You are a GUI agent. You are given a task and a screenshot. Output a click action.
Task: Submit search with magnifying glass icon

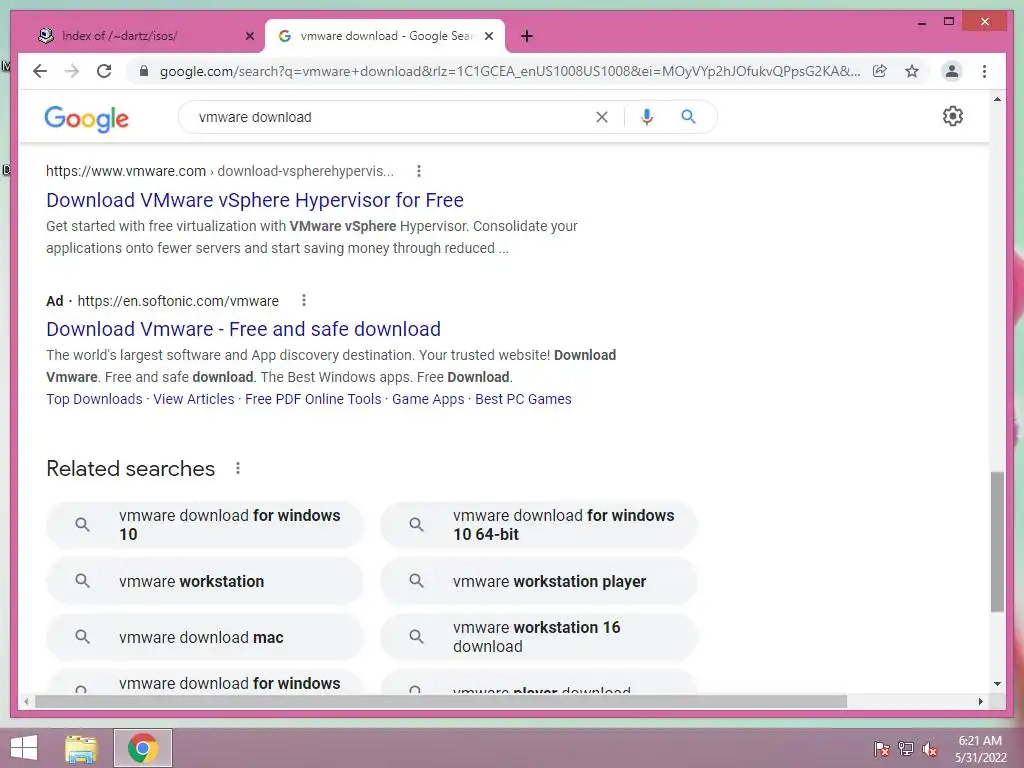688,117
